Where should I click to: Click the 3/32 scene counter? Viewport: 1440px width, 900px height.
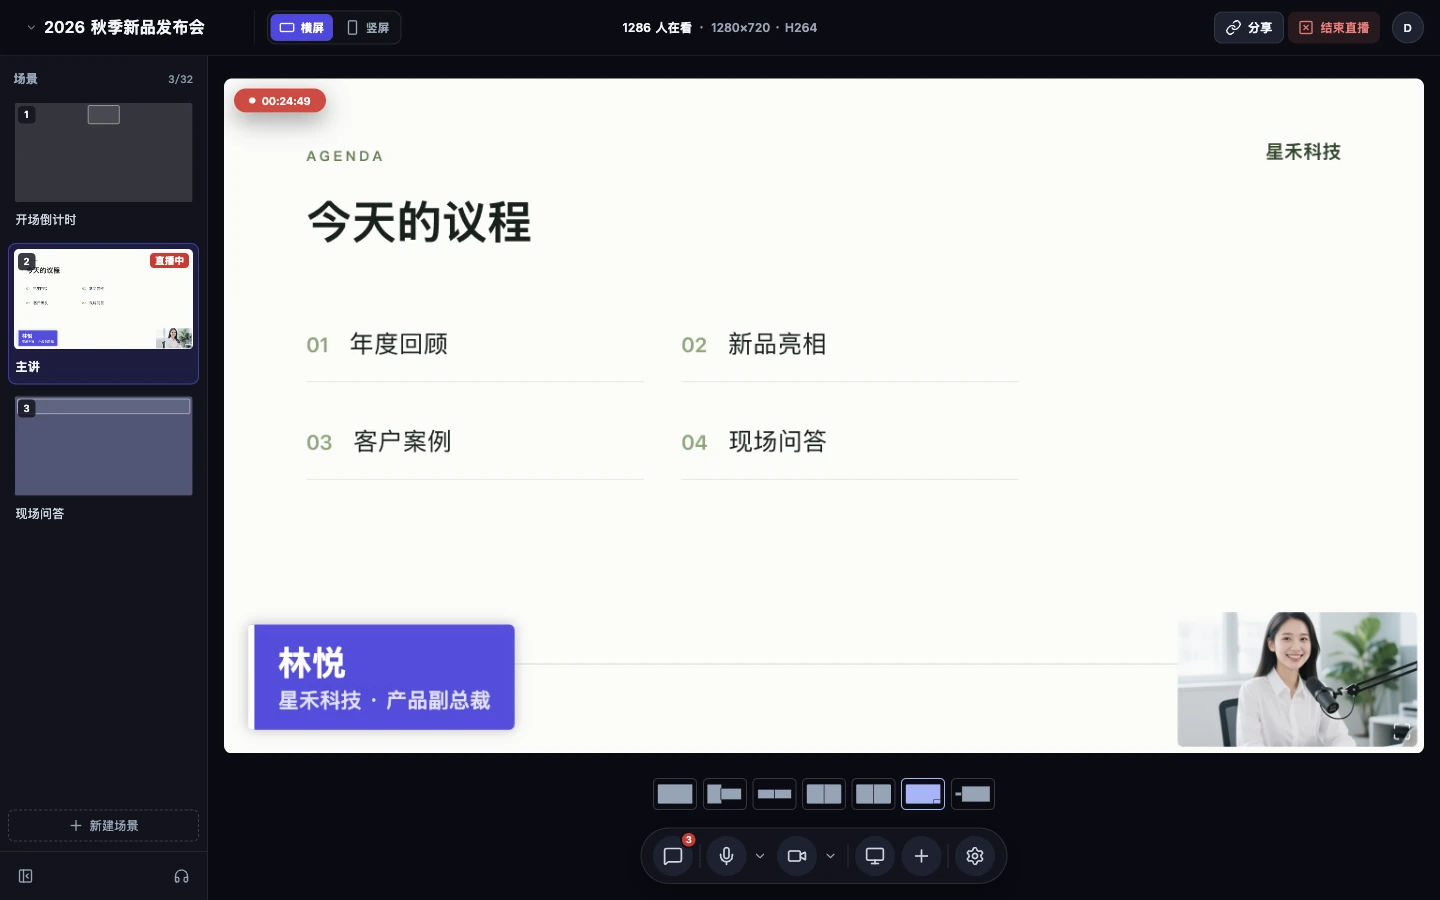181,79
